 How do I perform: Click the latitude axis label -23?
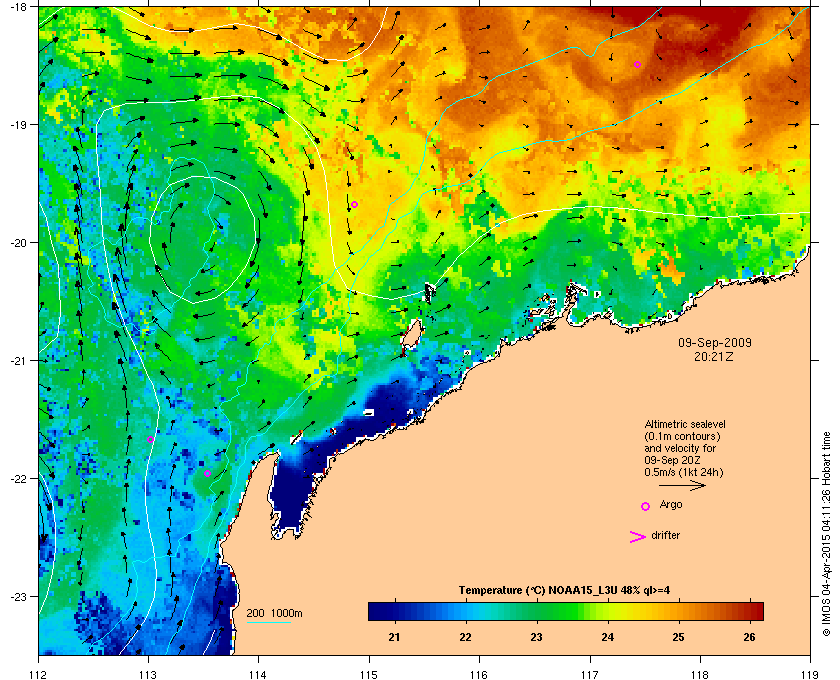coord(18,596)
